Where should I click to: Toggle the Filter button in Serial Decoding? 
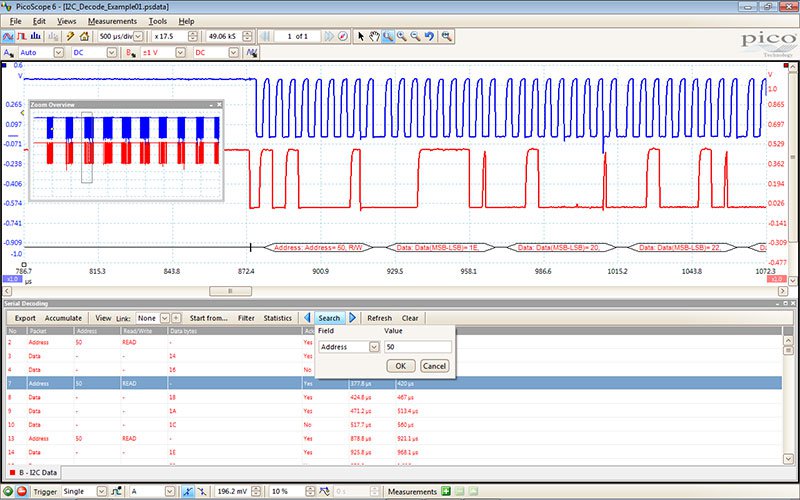tap(246, 318)
